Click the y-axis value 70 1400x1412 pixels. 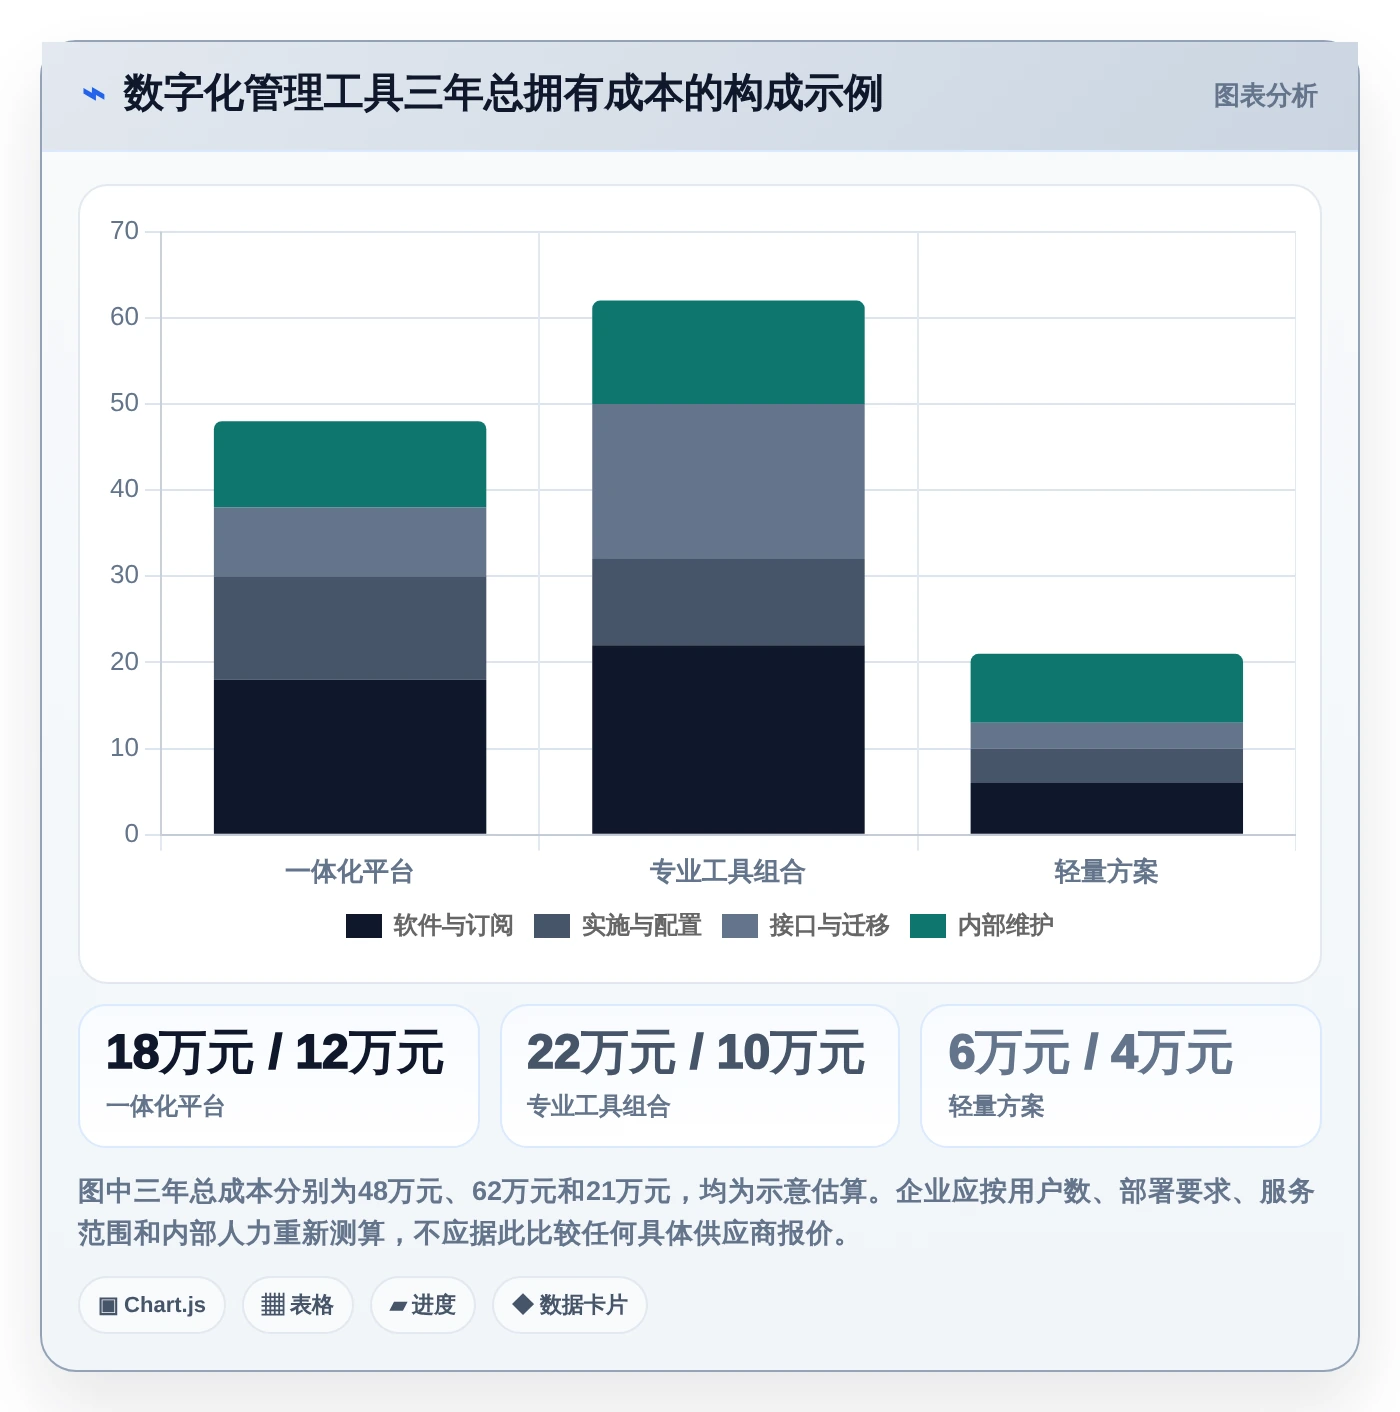(125, 231)
